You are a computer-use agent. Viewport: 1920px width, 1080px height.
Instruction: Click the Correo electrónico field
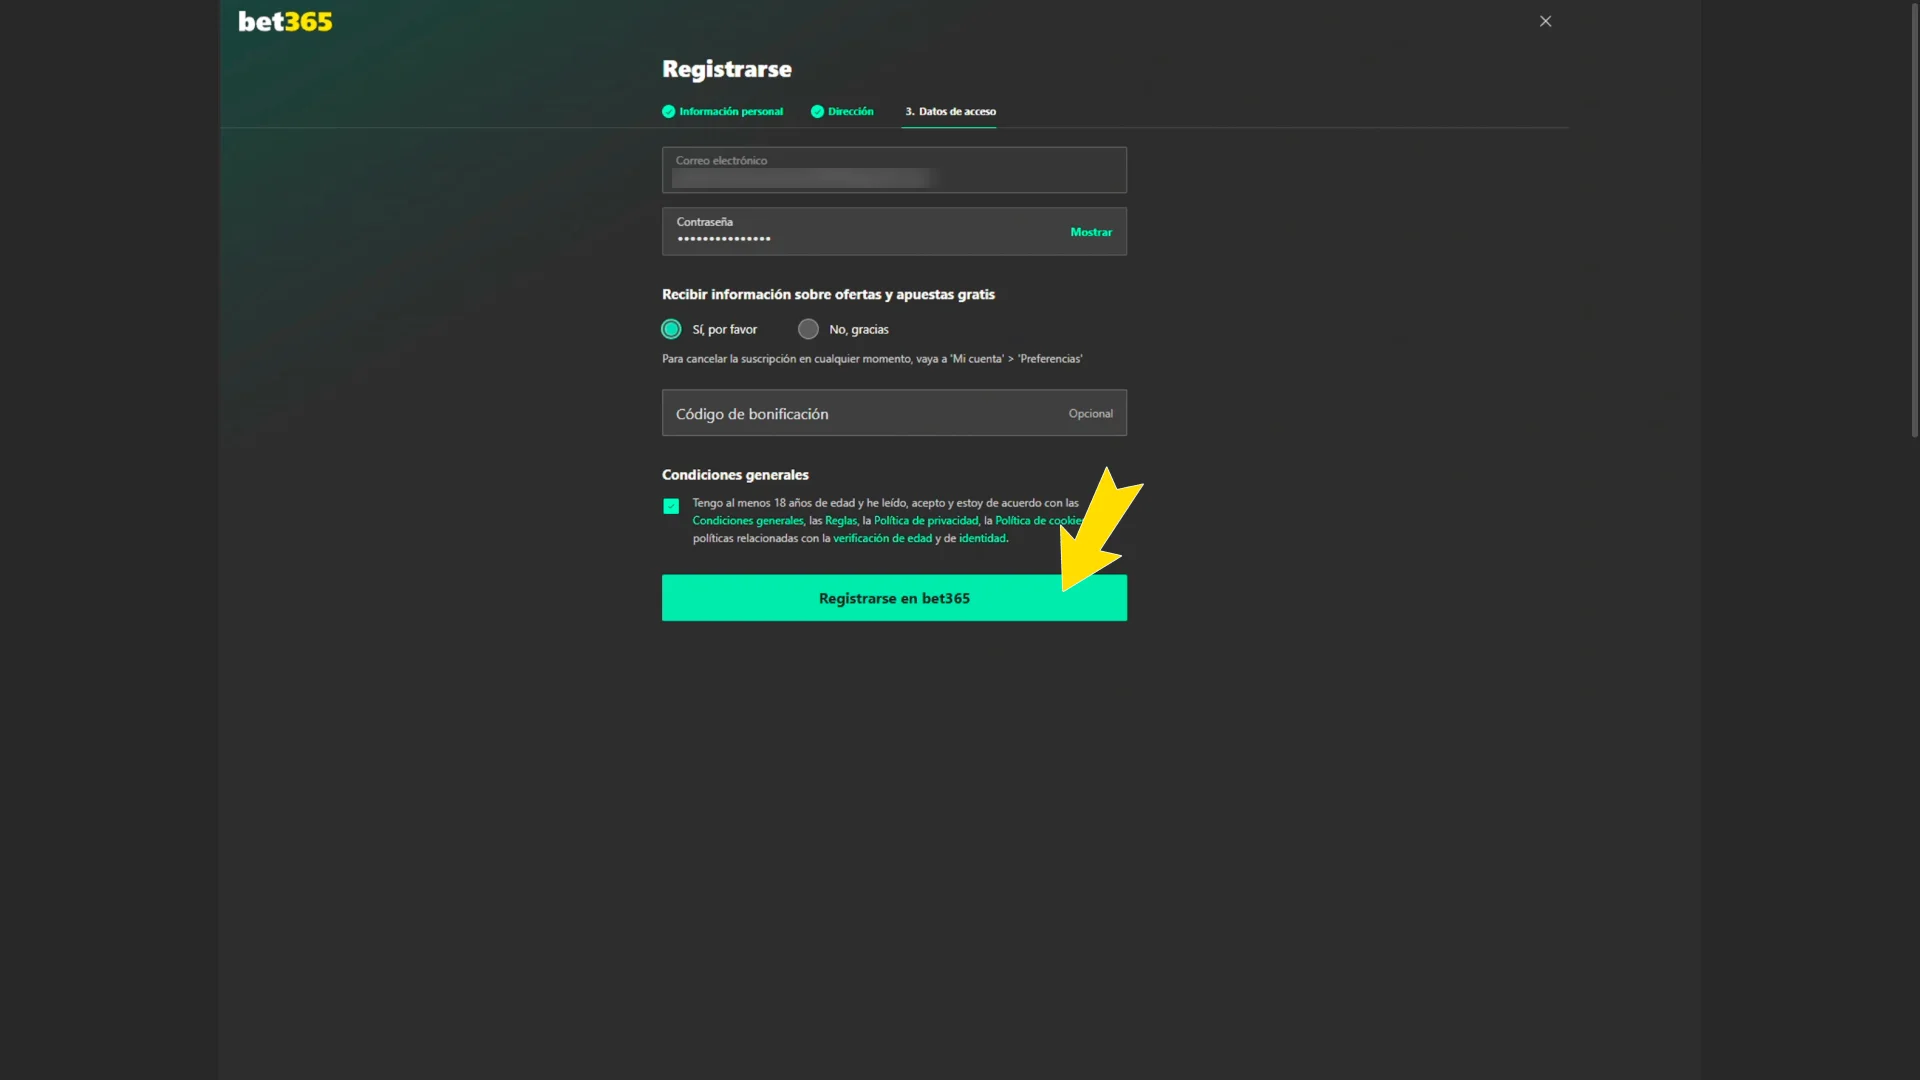pos(894,170)
